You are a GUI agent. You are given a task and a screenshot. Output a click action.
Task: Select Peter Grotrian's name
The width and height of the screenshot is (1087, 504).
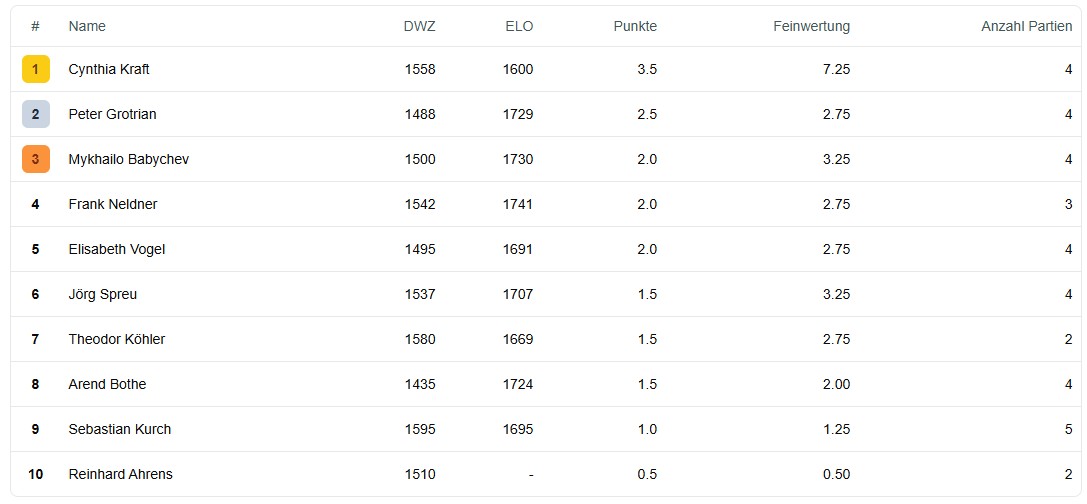click(x=112, y=114)
